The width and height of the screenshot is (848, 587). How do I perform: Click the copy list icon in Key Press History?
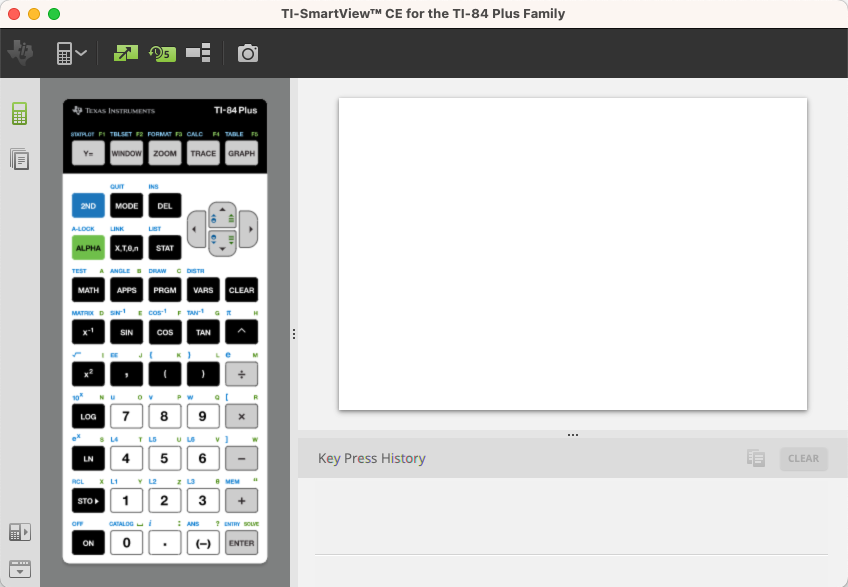[756, 458]
